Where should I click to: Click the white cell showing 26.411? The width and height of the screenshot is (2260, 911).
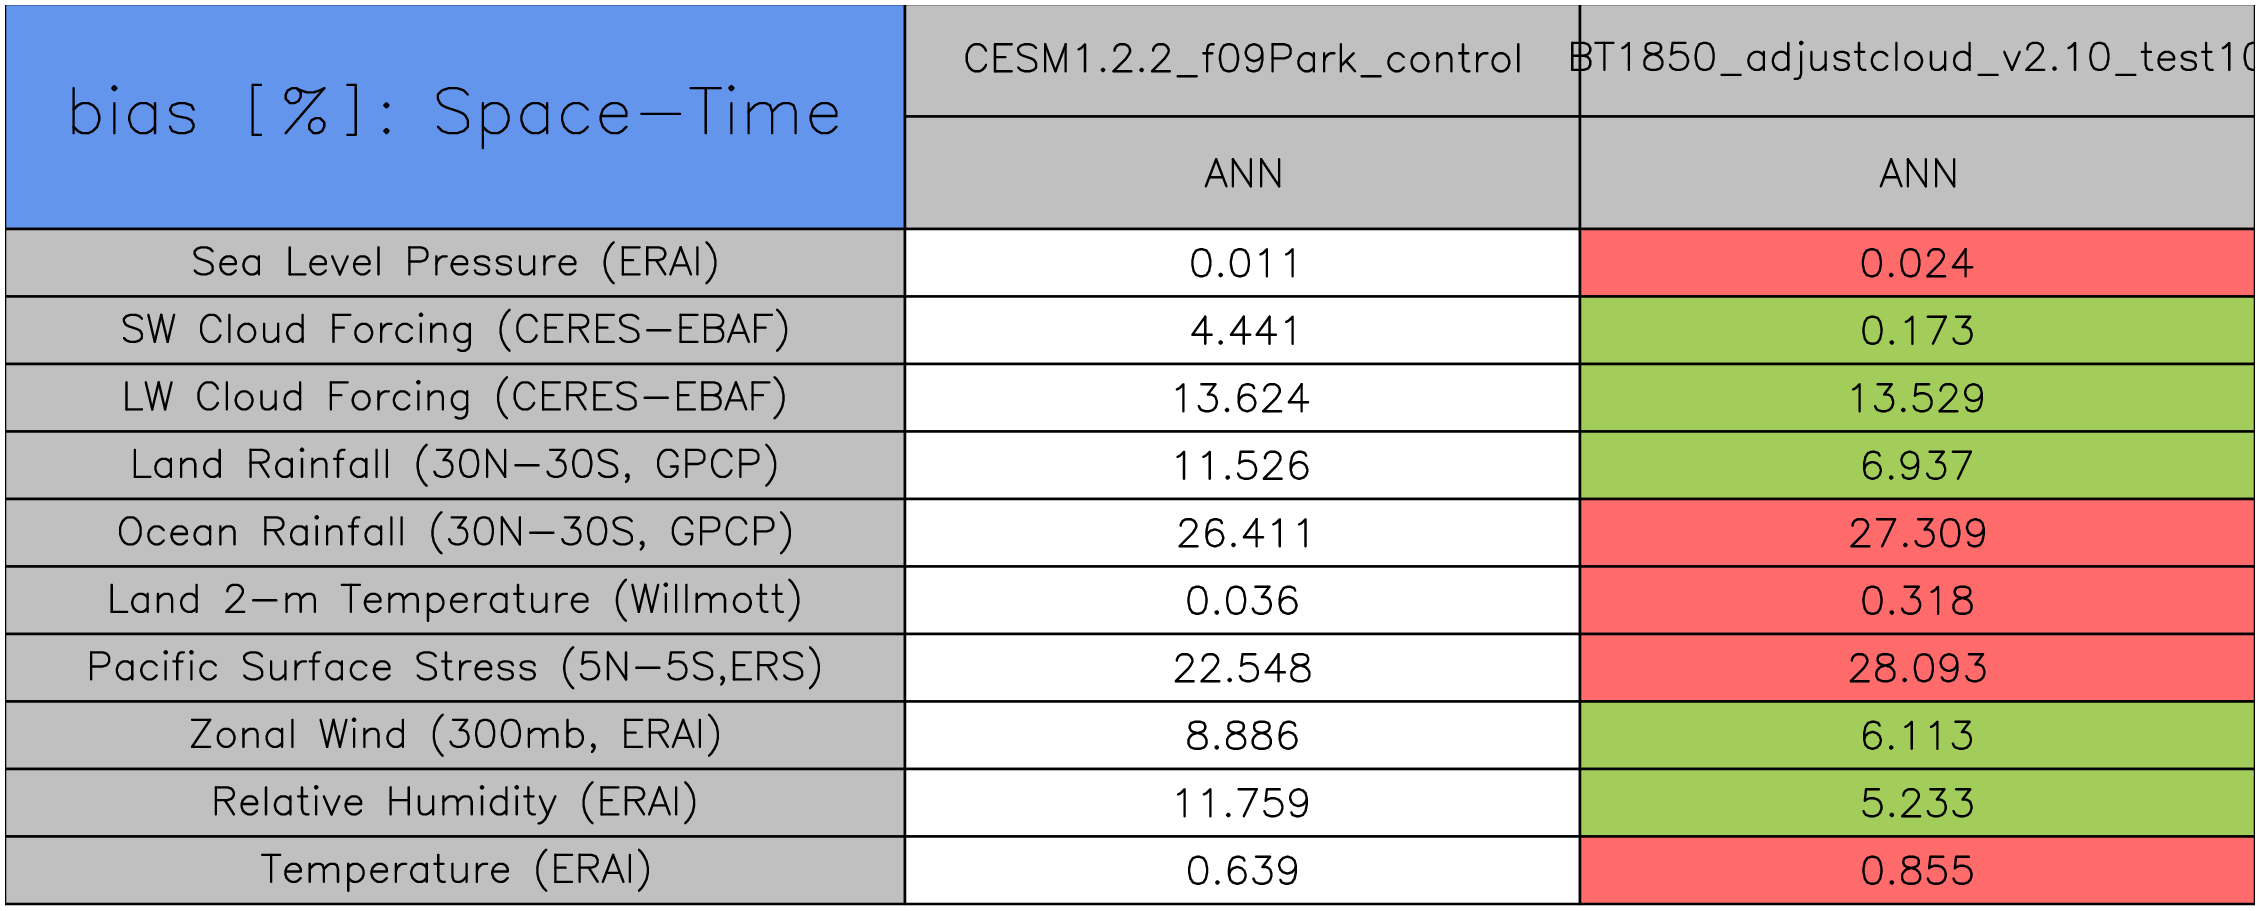1242,533
